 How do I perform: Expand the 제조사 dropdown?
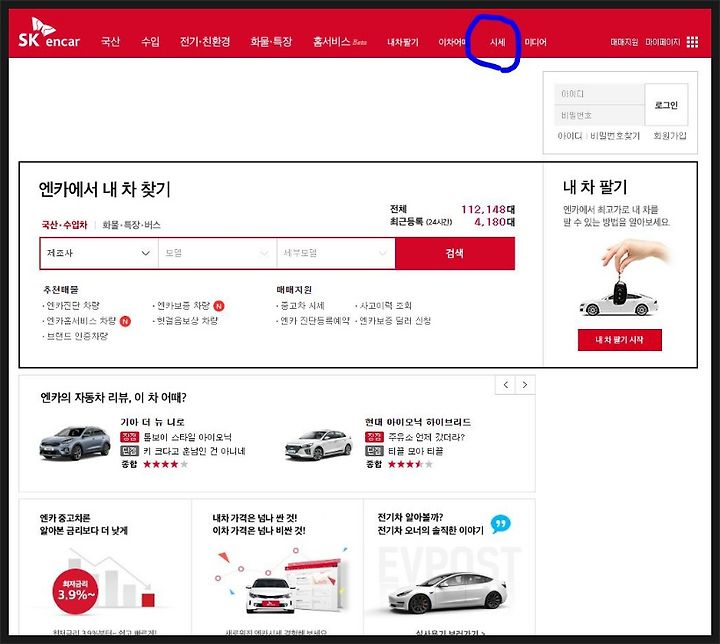[99, 253]
